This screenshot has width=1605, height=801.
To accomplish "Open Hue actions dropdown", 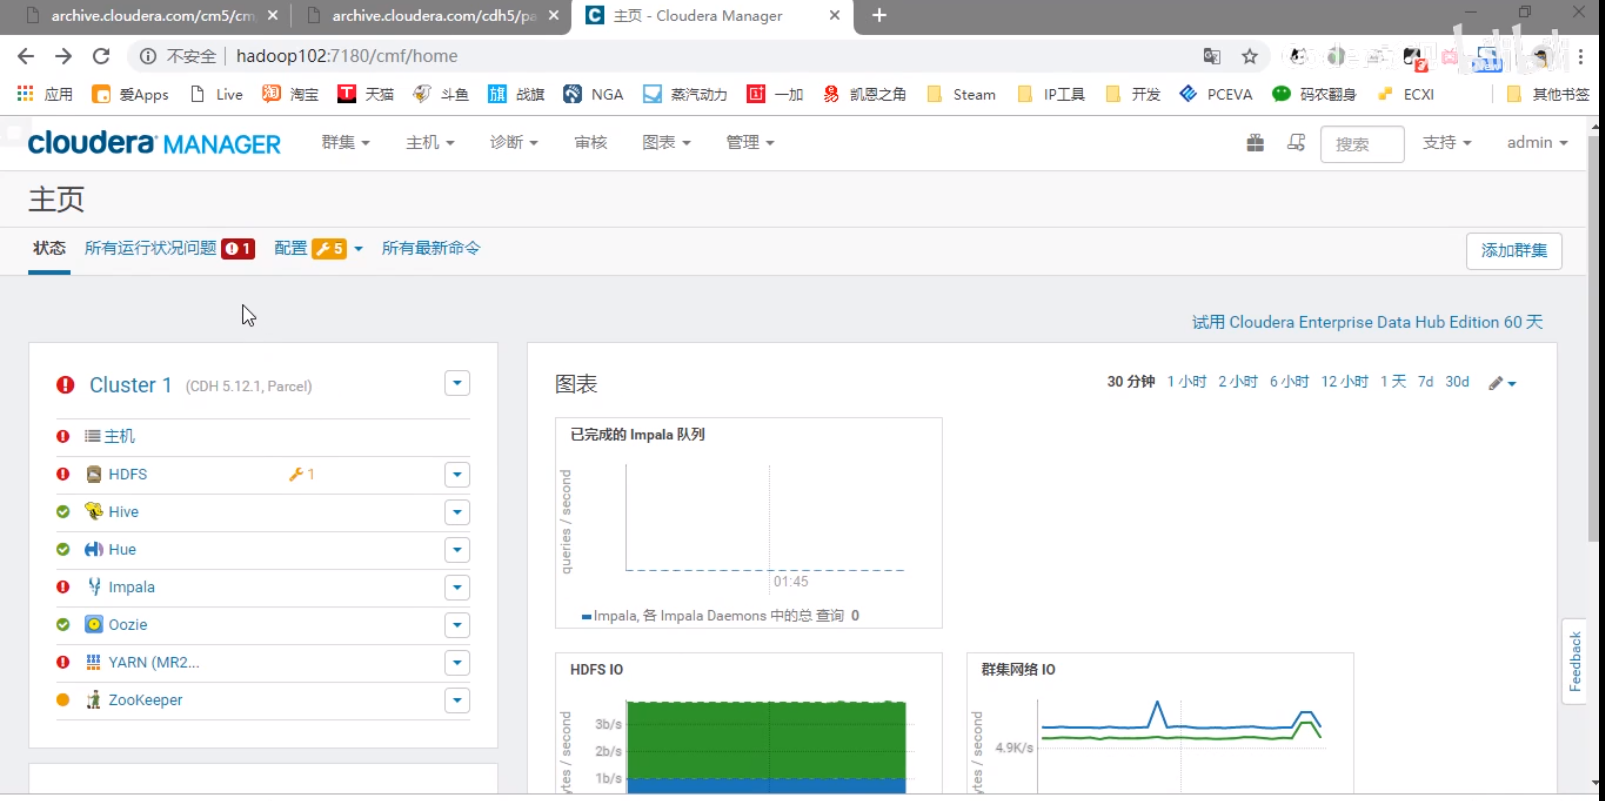I will [457, 550].
